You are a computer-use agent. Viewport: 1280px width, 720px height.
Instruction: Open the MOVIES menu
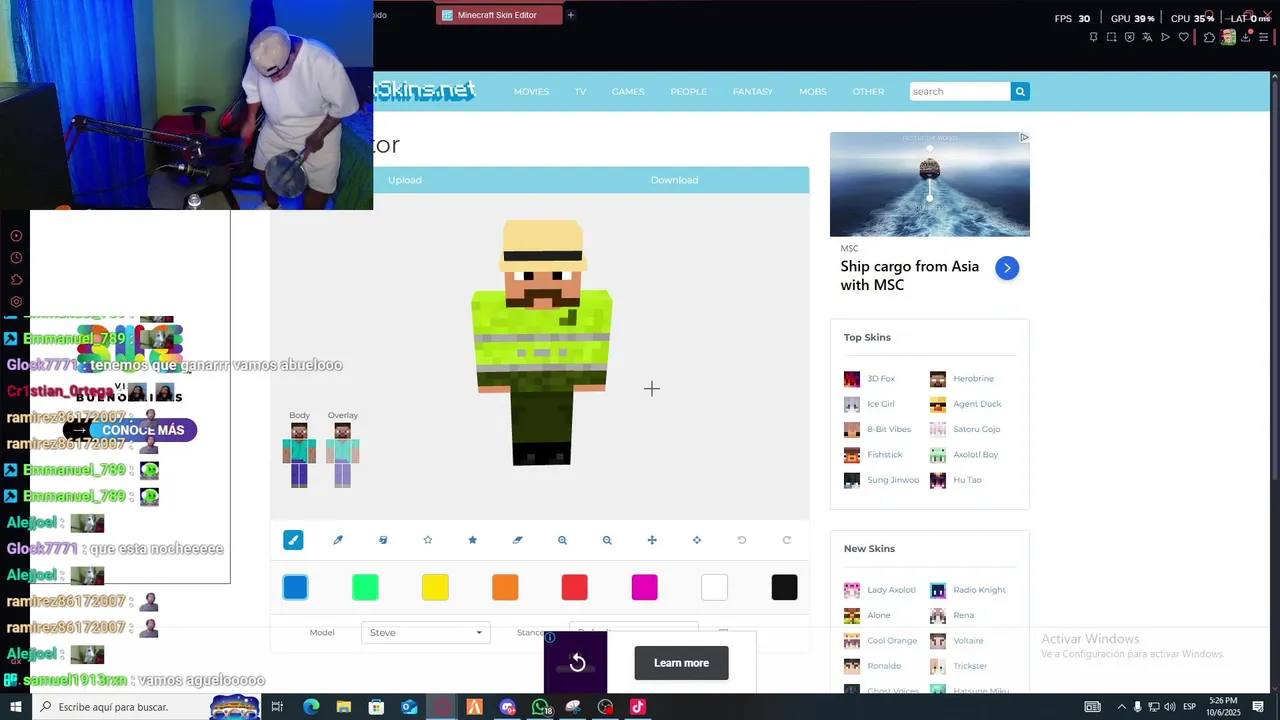(531, 91)
